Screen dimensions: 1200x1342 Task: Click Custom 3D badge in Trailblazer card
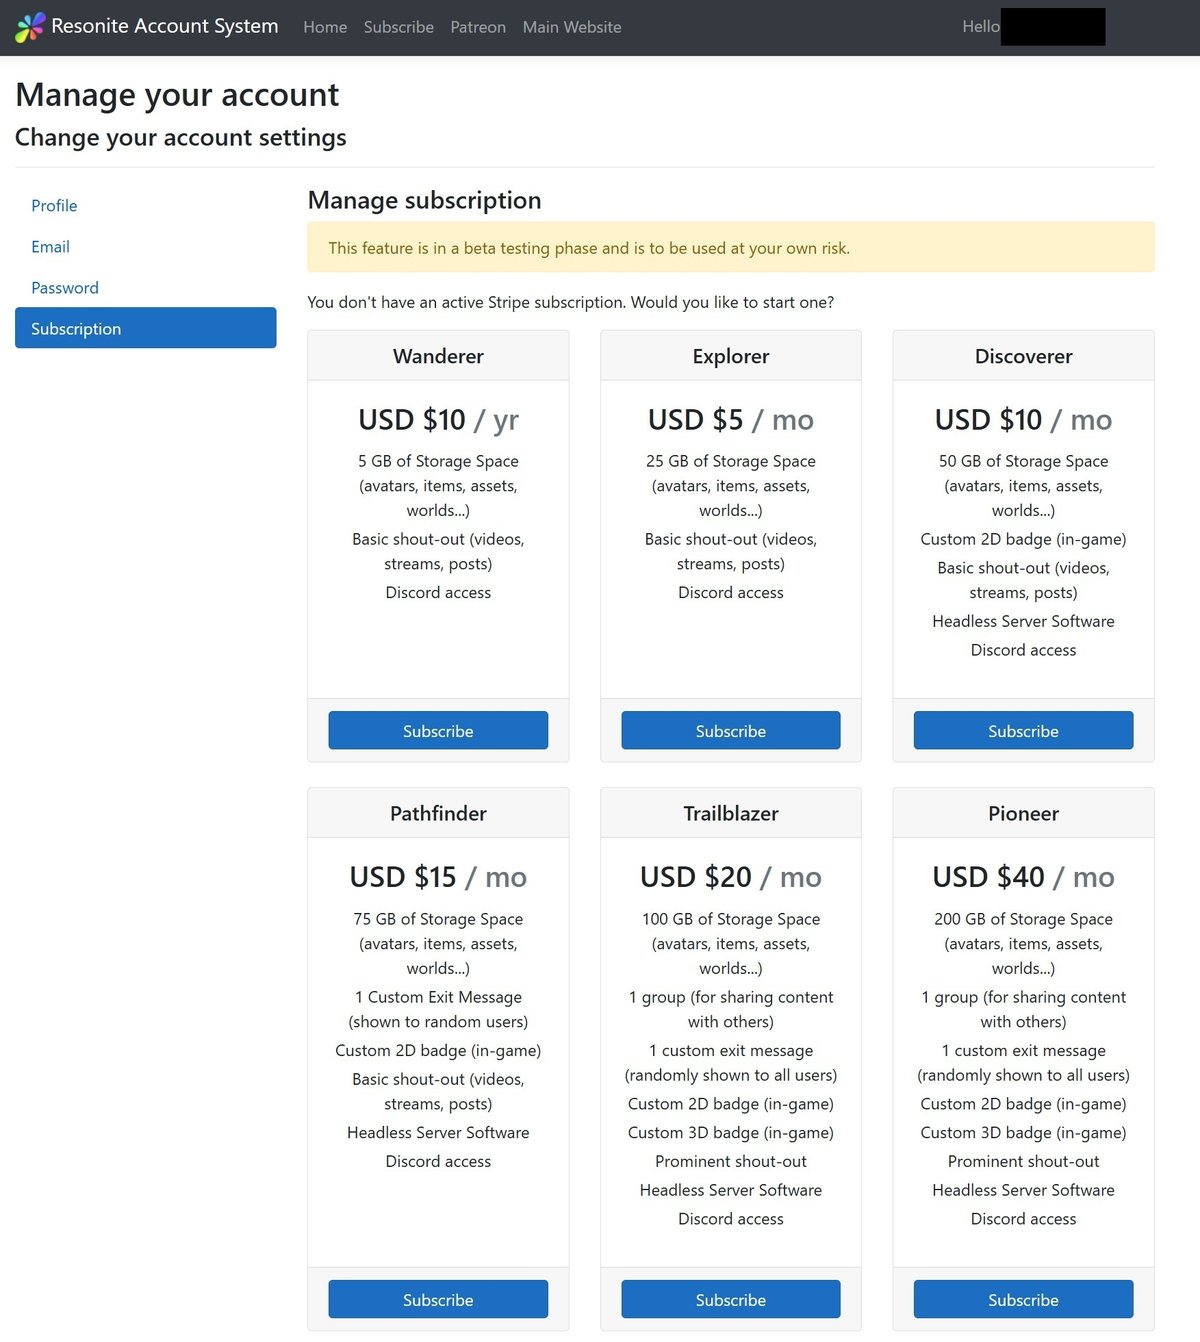[x=731, y=1133]
